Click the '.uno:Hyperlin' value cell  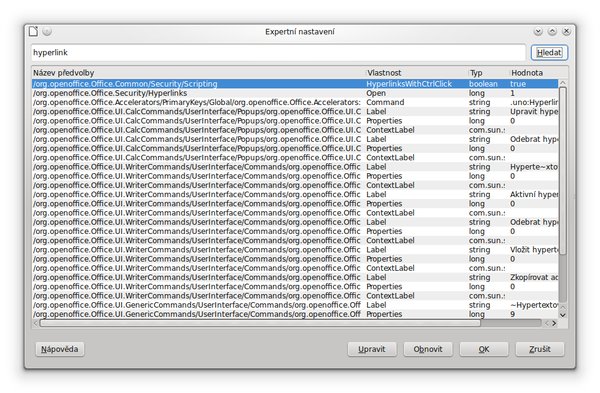[x=534, y=102]
